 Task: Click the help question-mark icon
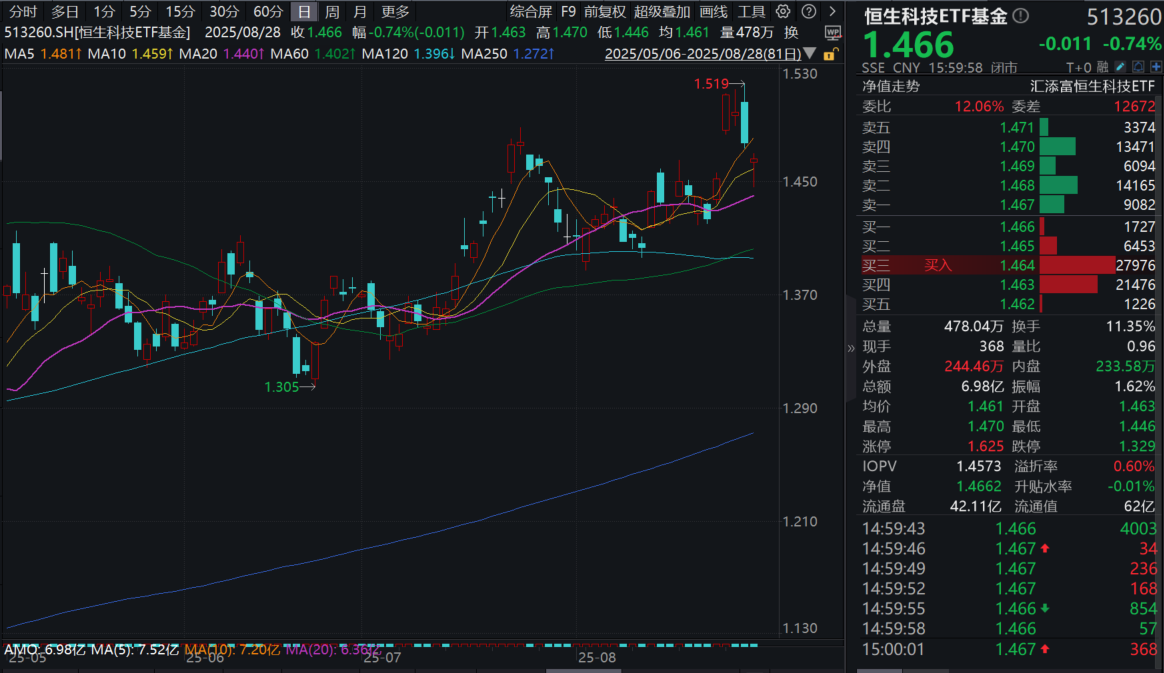point(808,12)
